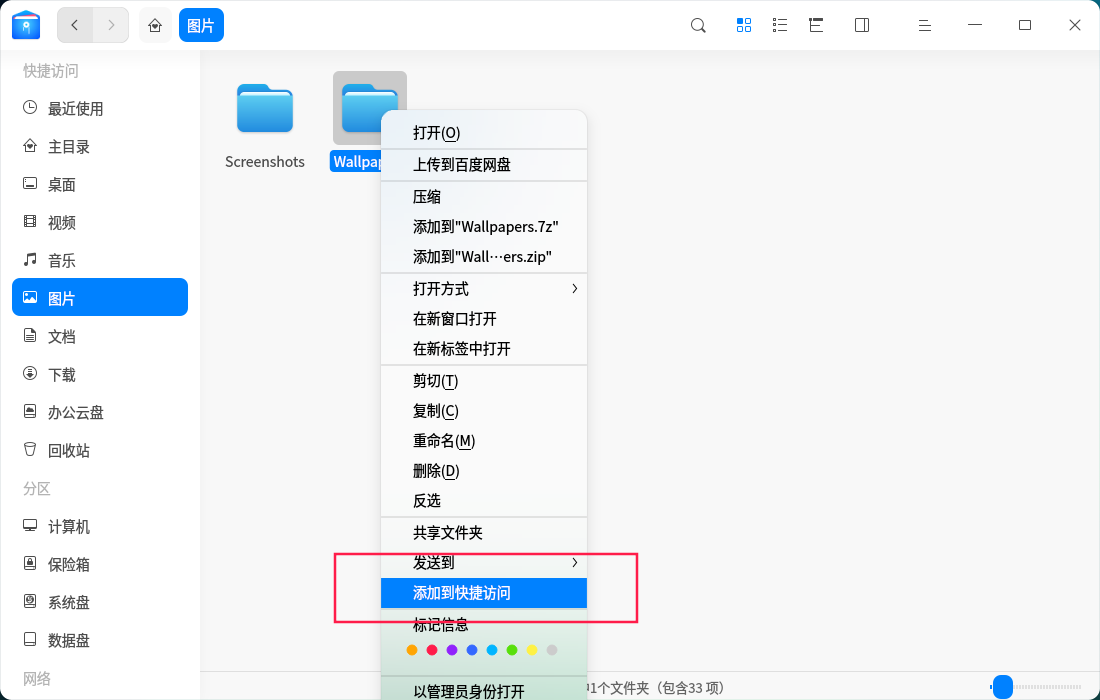This screenshot has width=1100, height=700.
Task: Select 图片 in sidebar
Action: [x=100, y=297]
